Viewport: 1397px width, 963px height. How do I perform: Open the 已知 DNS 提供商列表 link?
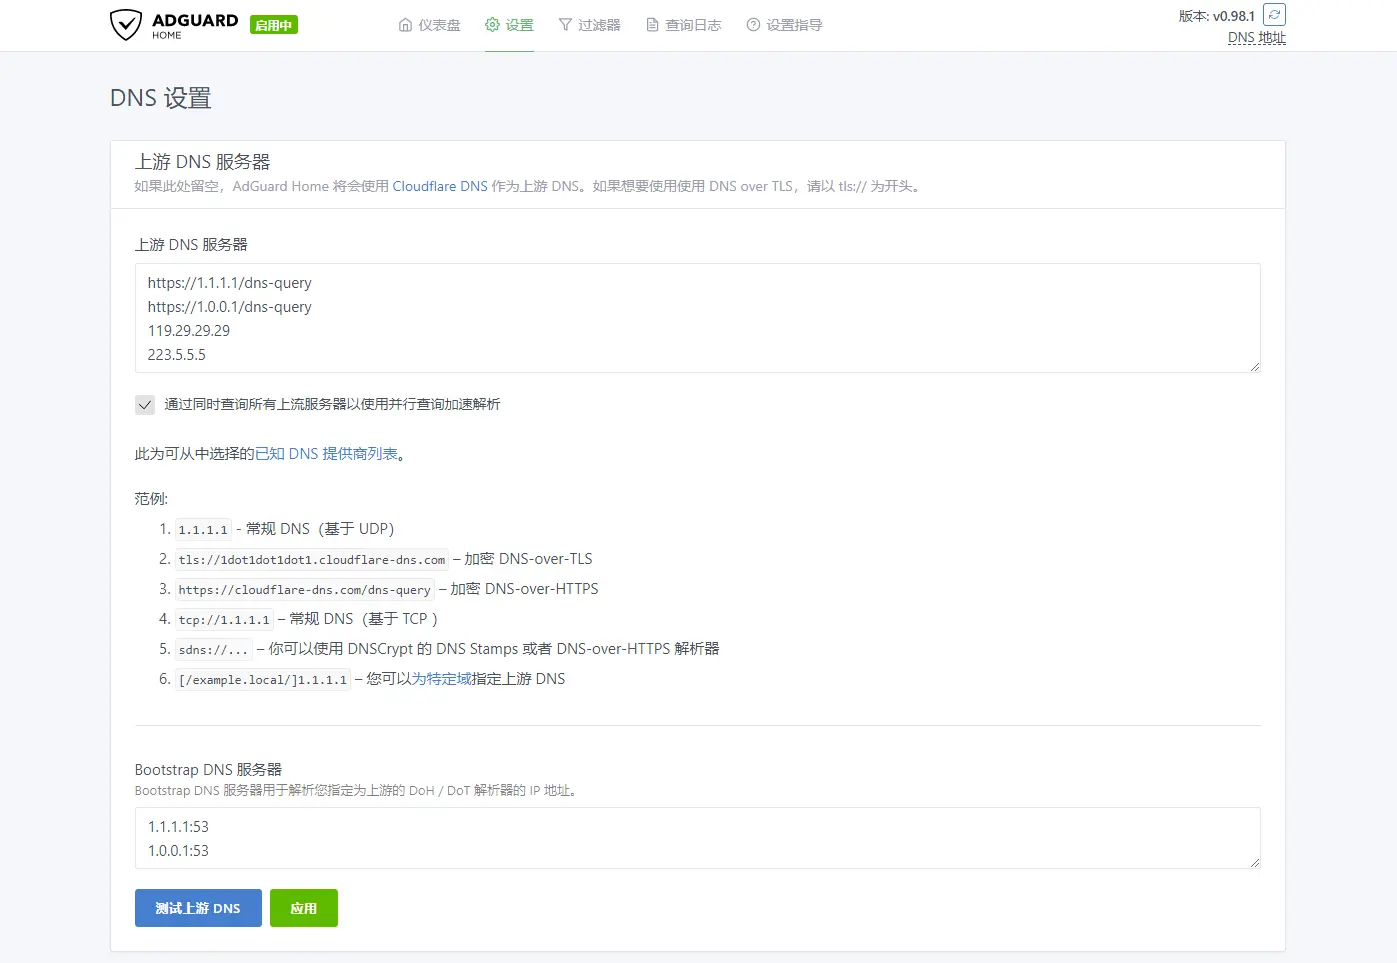[326, 454]
